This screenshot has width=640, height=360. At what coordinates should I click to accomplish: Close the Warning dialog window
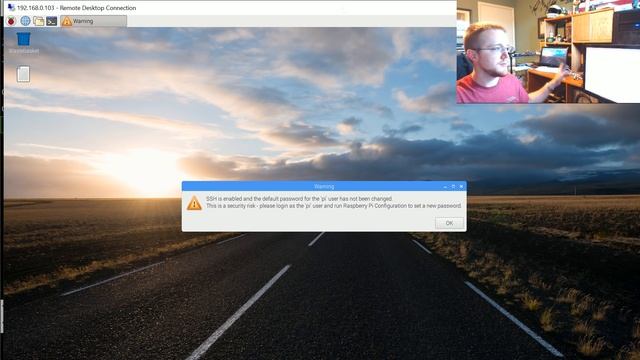[x=461, y=187]
